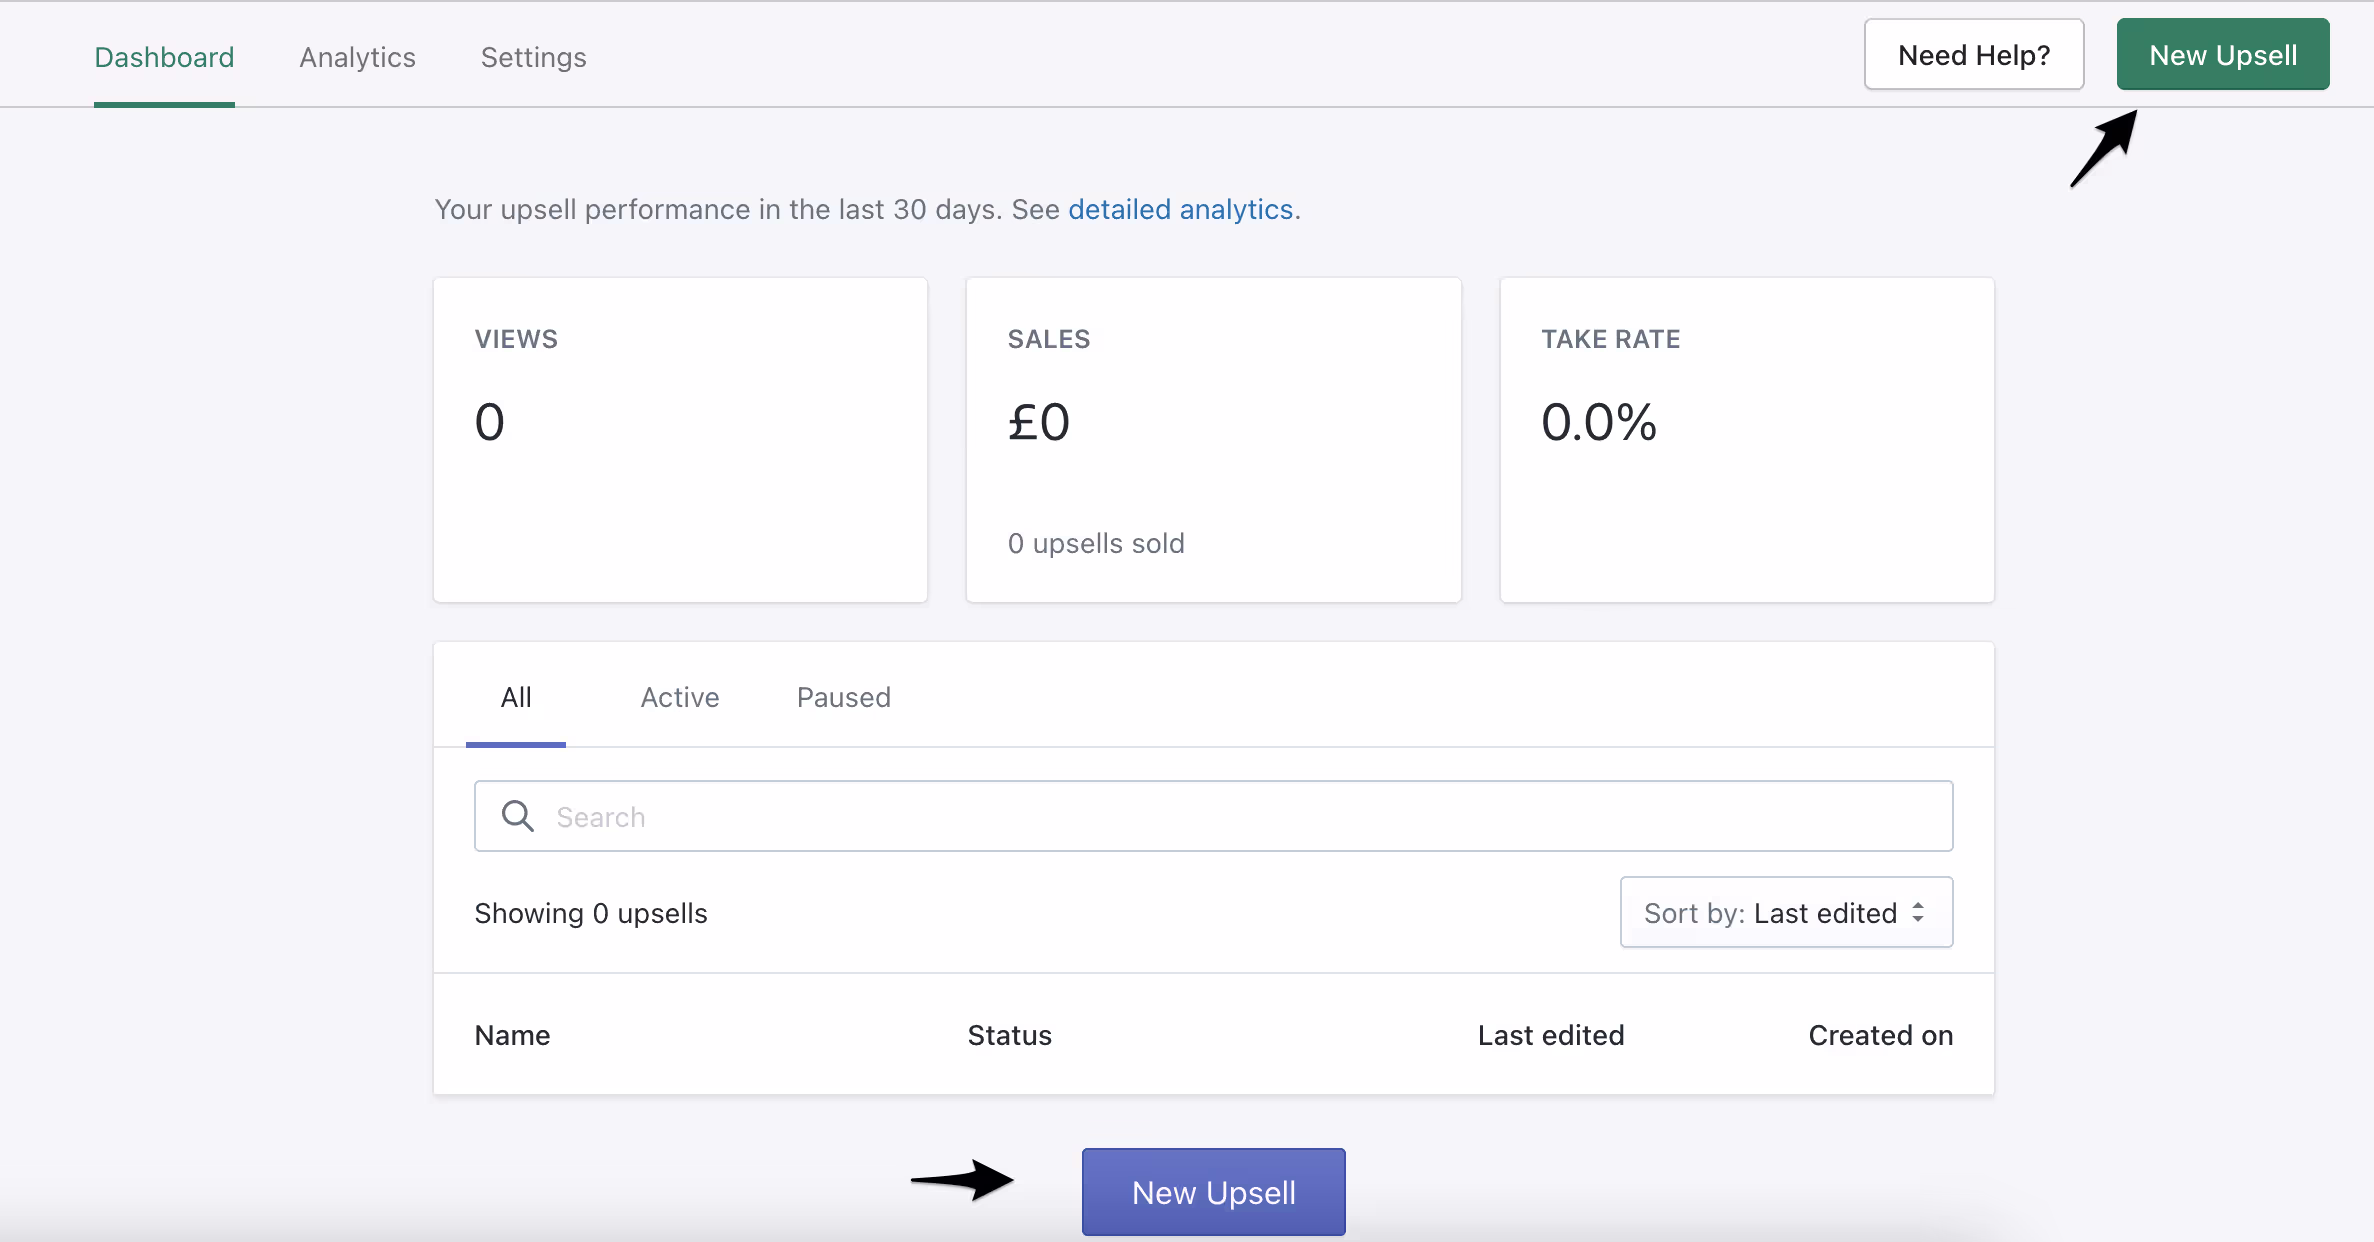Viewport: 2374px width, 1242px height.
Task: Follow the detailed analytics link
Action: (x=1180, y=209)
